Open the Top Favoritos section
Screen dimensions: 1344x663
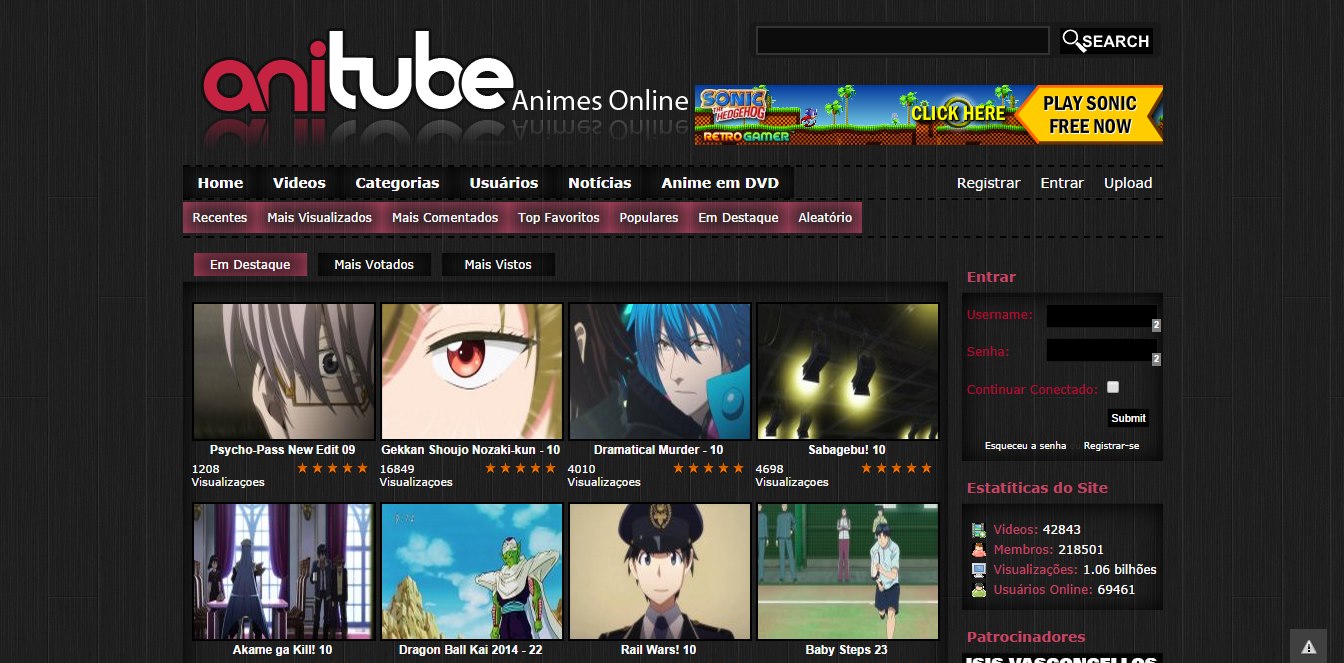558,217
